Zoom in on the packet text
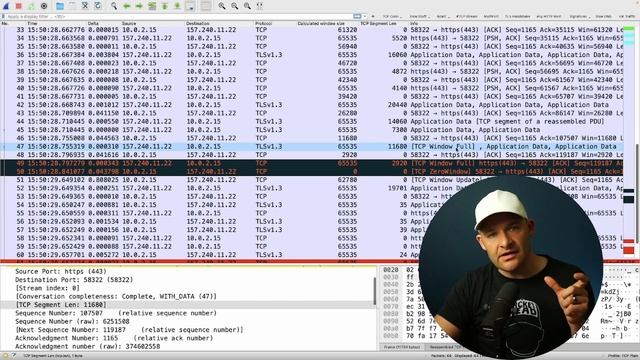The height and width of the screenshot is (360, 640). click(222, 6)
